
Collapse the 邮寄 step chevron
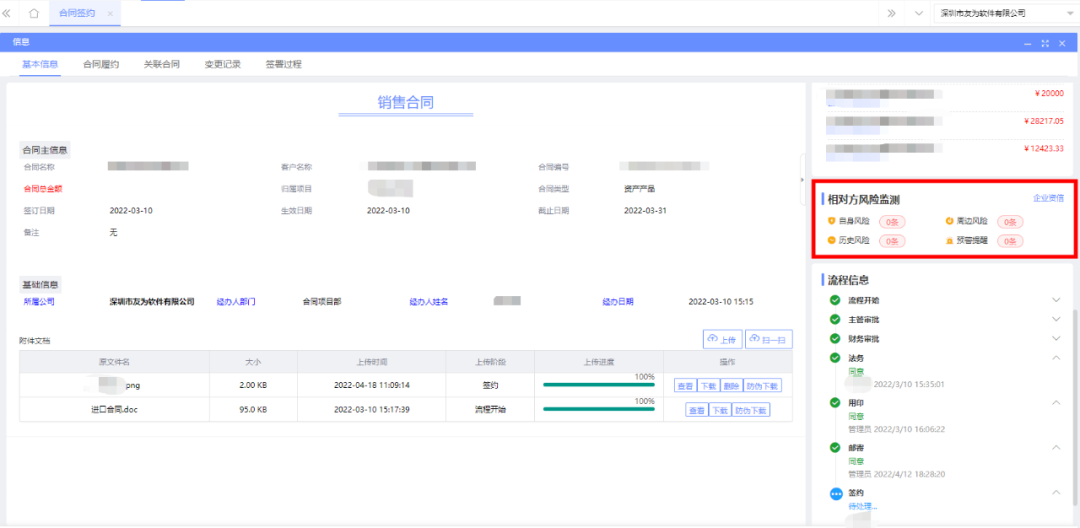point(1056,447)
